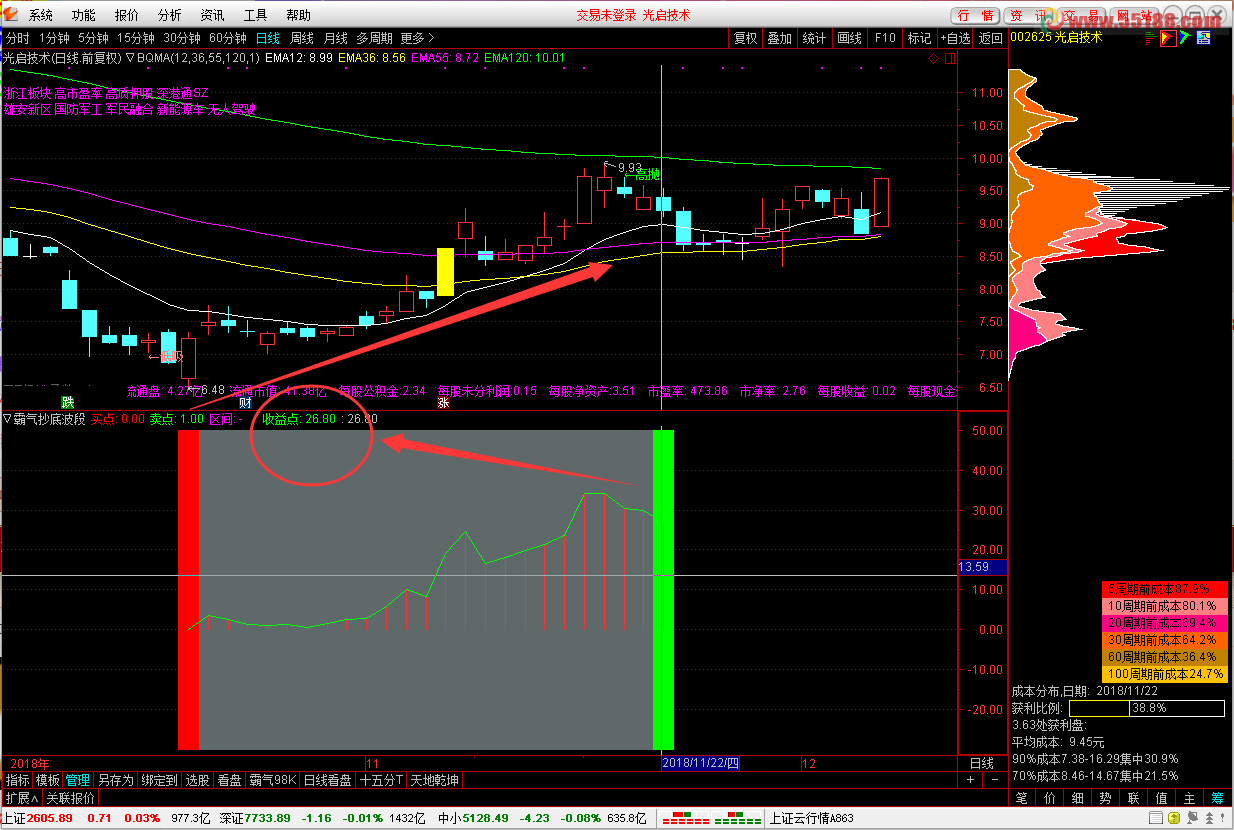The image size is (1234, 830).
Task: Open the 分析 menu
Action: pyautogui.click(x=170, y=15)
